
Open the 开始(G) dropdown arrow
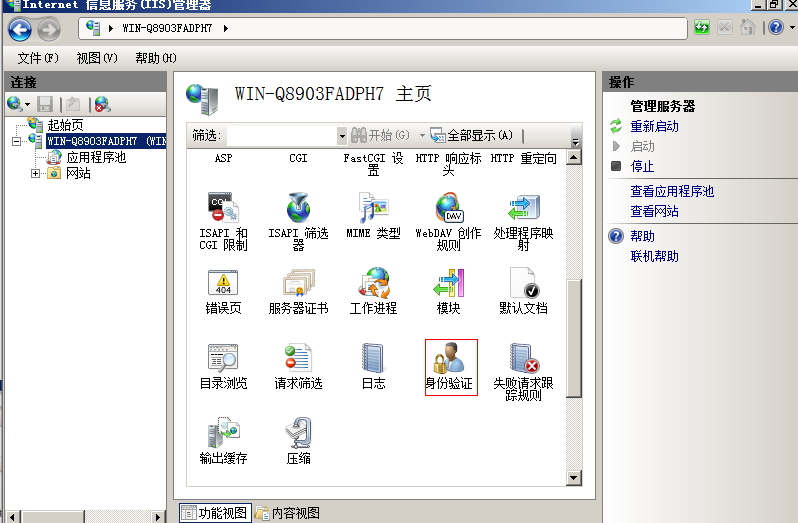[422, 135]
